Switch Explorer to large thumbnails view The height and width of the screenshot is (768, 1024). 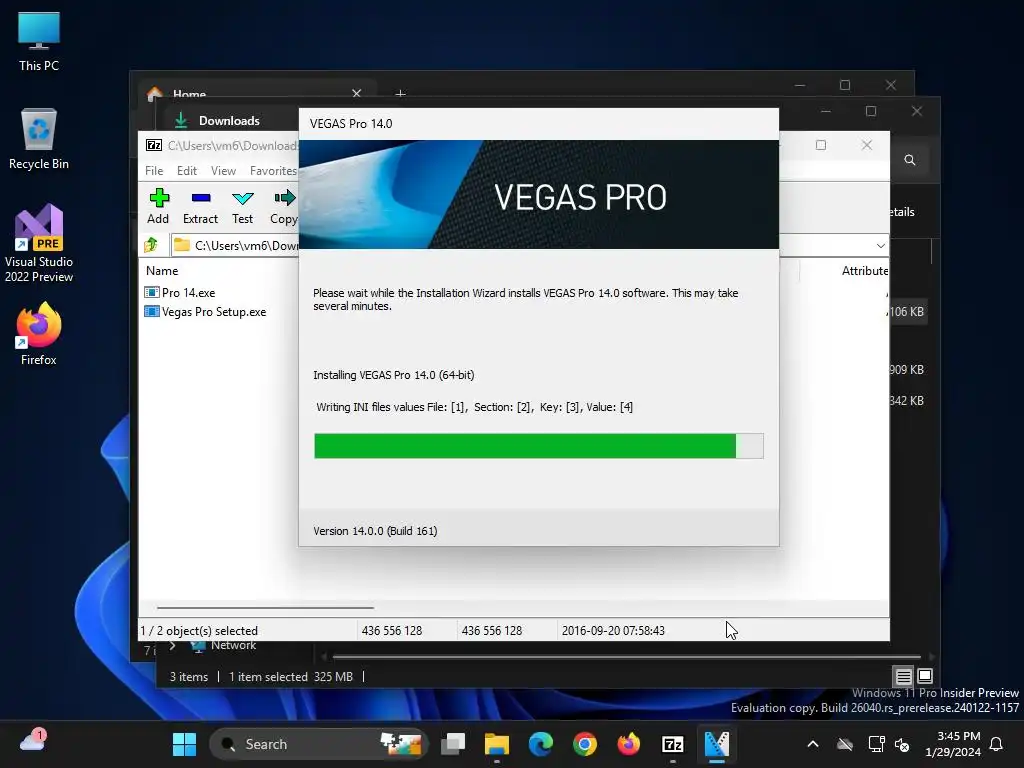click(925, 675)
